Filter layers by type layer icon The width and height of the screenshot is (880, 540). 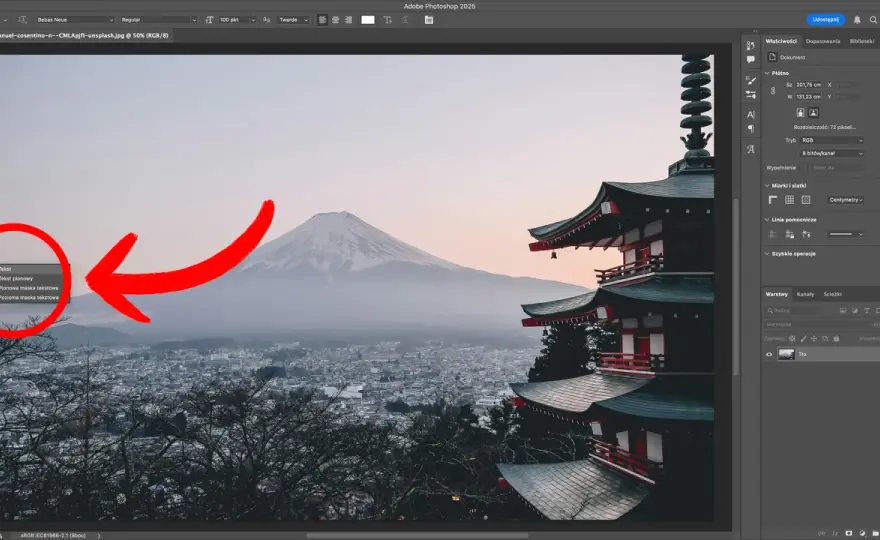click(x=867, y=310)
